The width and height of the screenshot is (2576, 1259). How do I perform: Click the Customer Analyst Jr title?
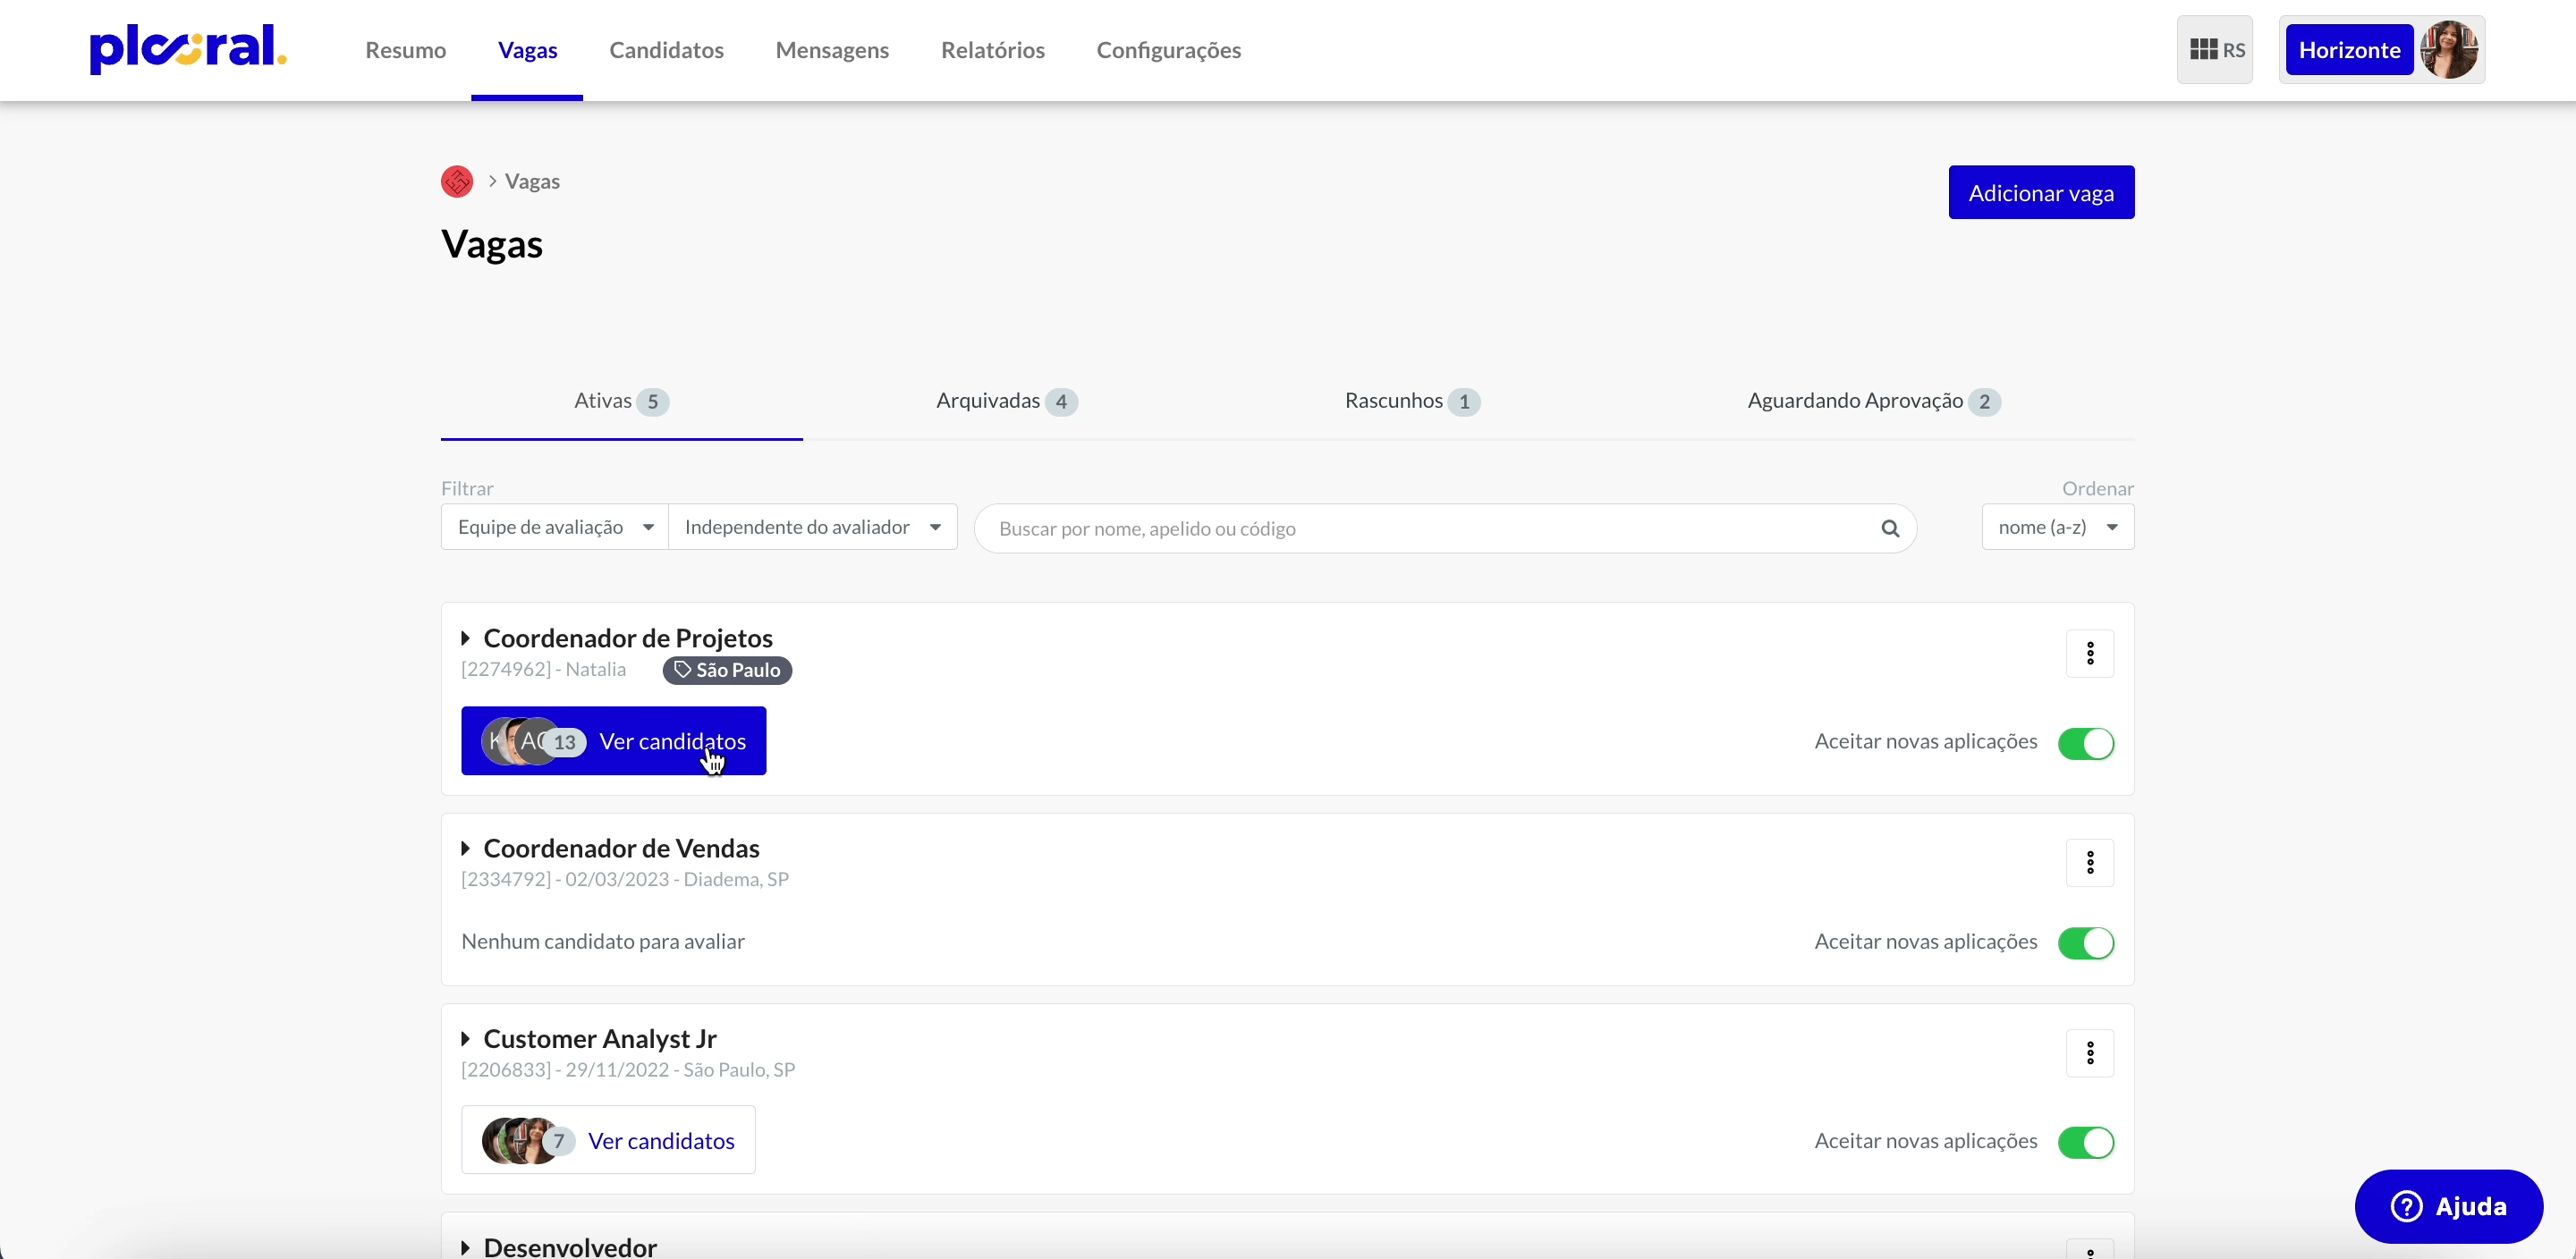[x=600, y=1038]
